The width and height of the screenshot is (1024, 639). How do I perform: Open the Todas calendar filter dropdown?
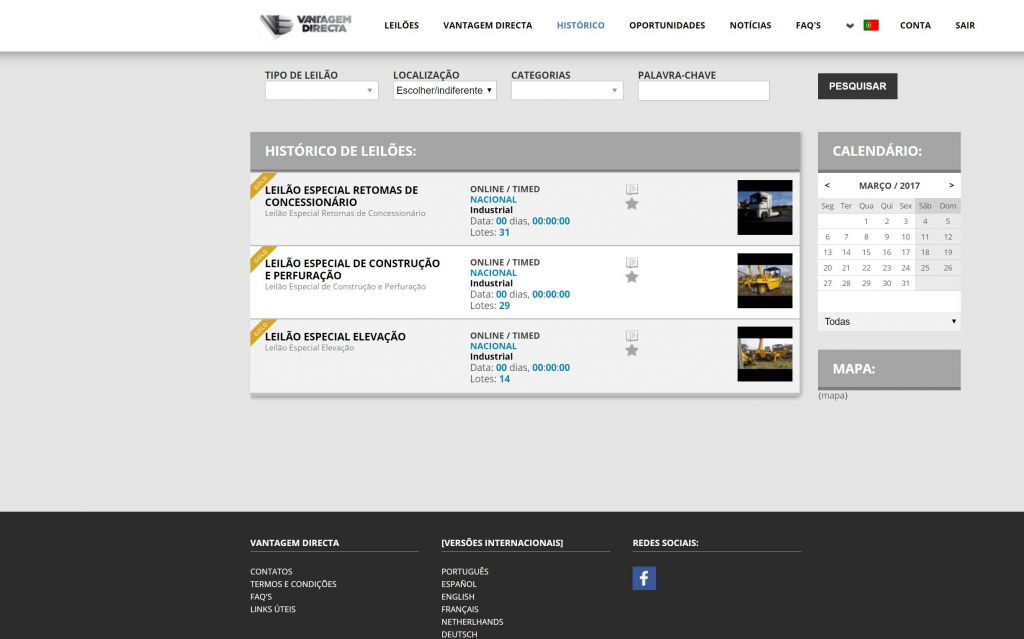pos(889,322)
